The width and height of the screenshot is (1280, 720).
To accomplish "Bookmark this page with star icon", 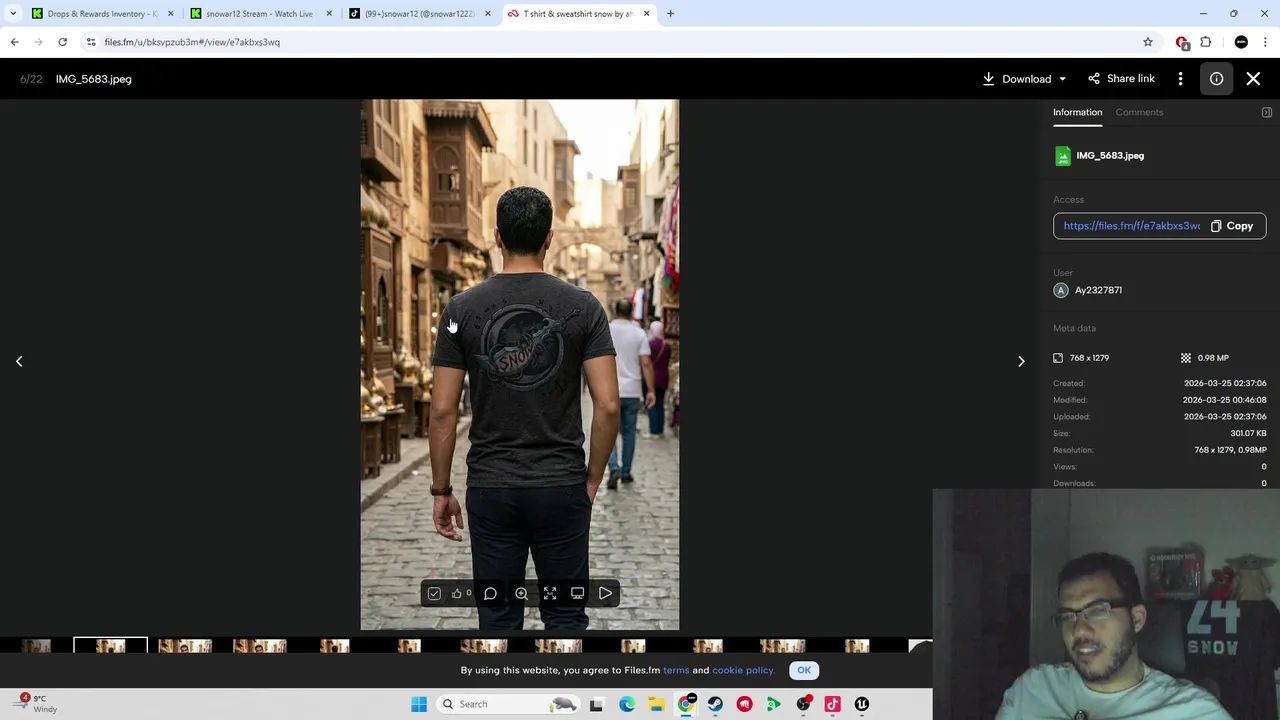I will (x=1148, y=42).
